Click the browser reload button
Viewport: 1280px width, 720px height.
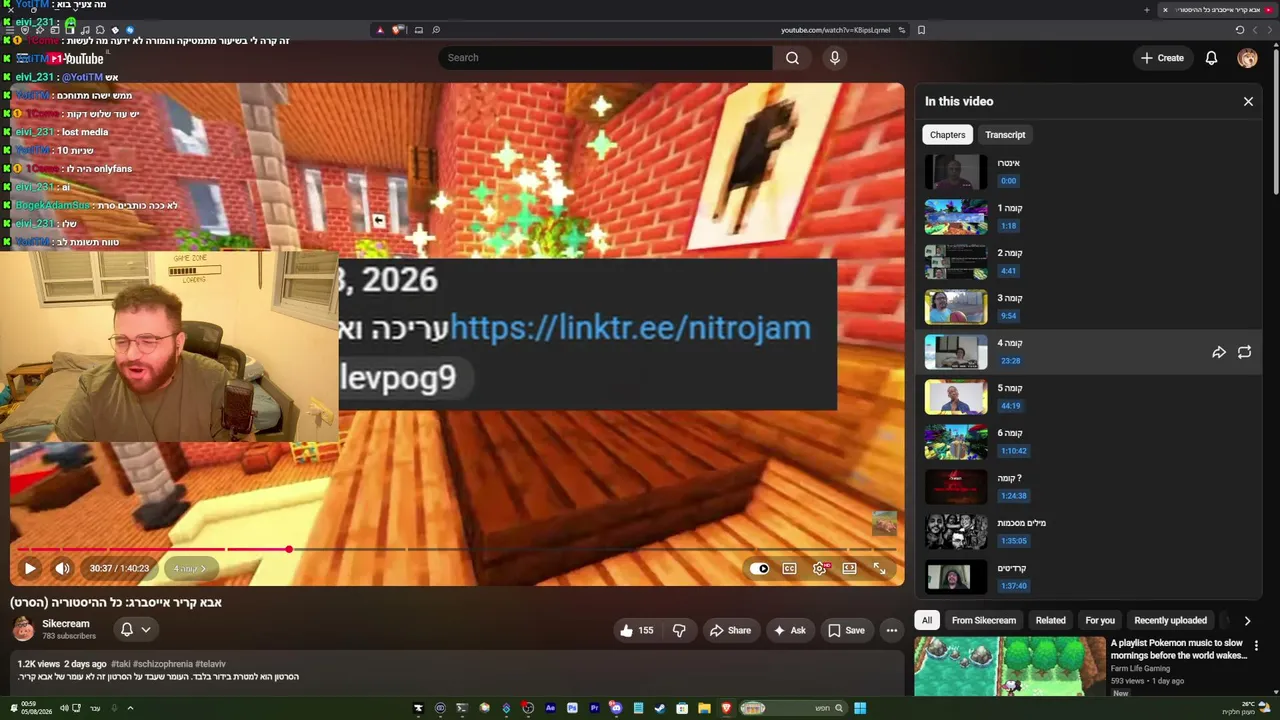[1239, 30]
